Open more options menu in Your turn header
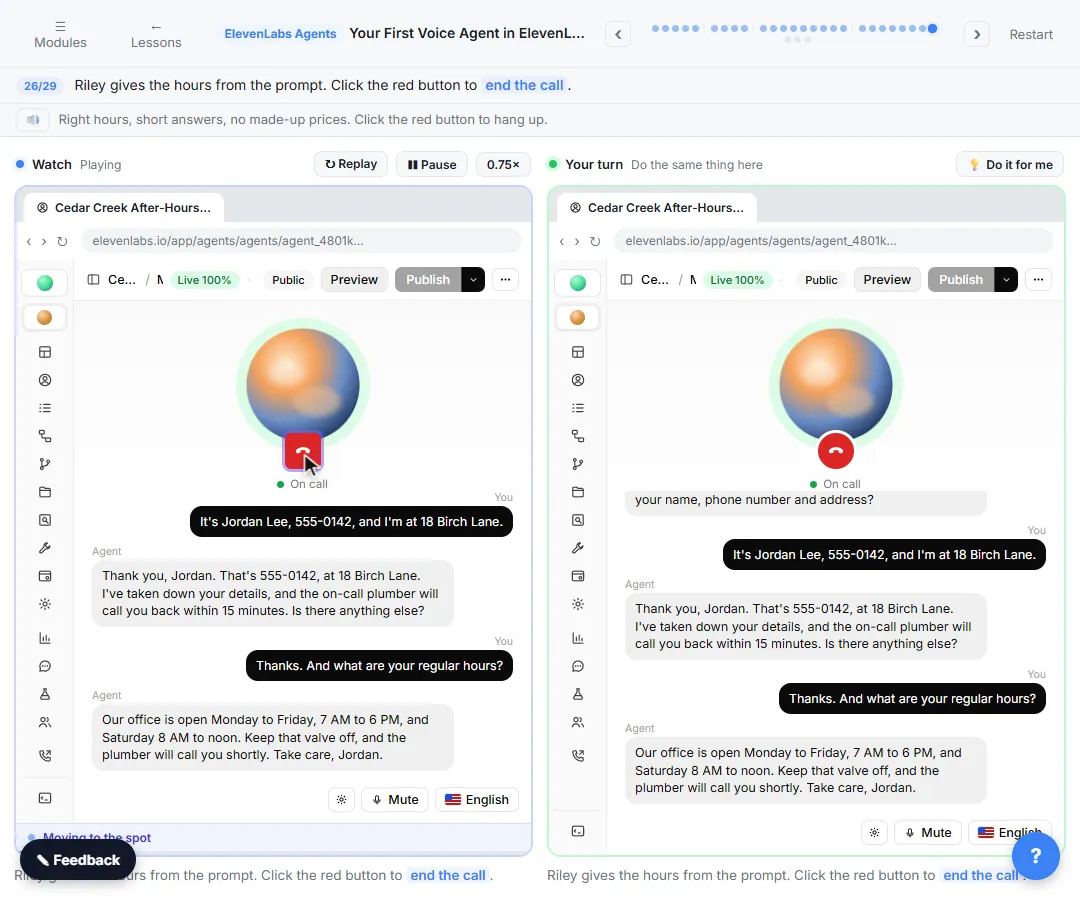This screenshot has width=1080, height=900. click(x=1039, y=280)
